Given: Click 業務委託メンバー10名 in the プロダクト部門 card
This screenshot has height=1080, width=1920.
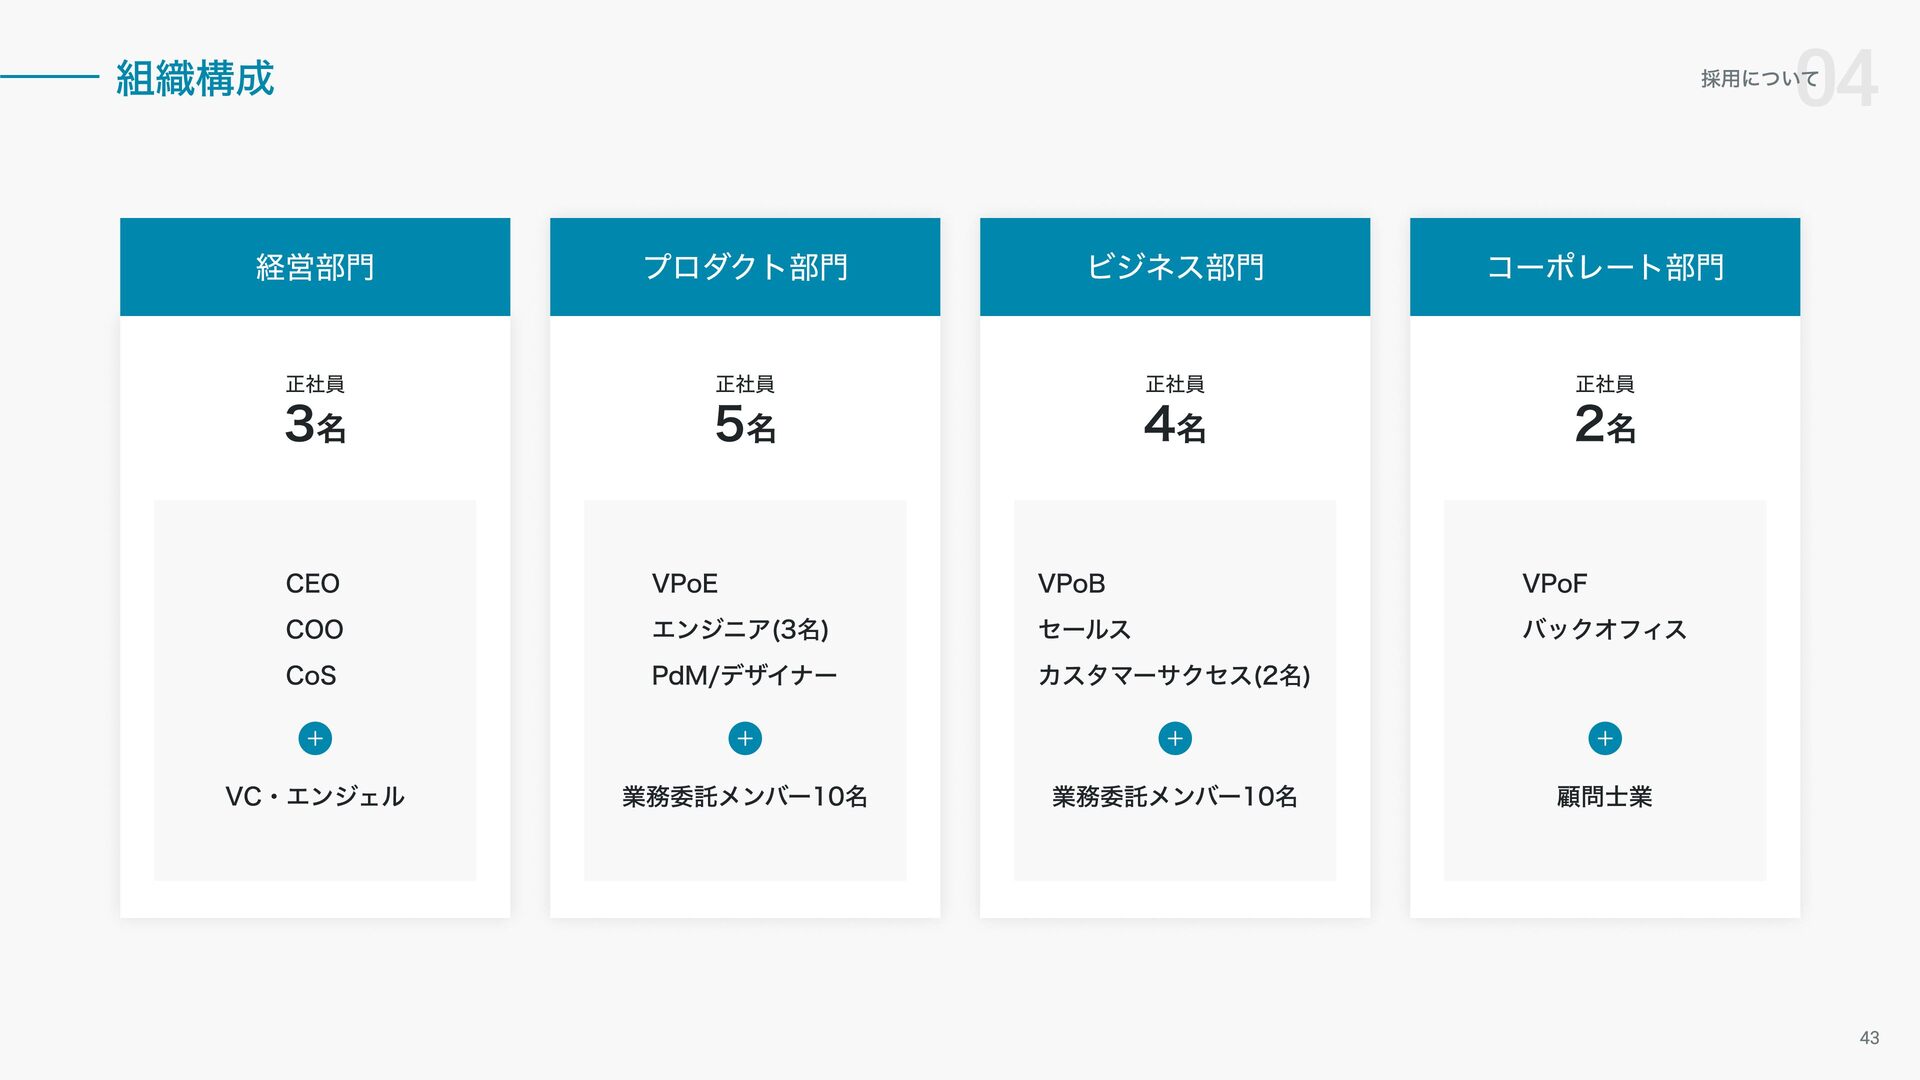Looking at the screenshot, I should point(745,796).
